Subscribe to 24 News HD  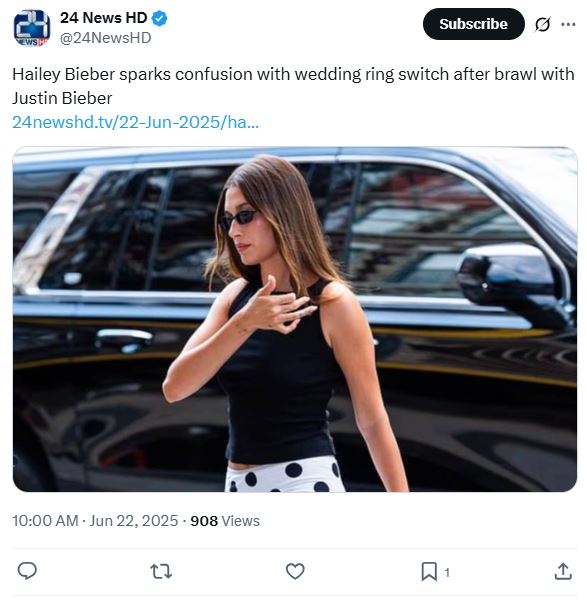(x=473, y=24)
